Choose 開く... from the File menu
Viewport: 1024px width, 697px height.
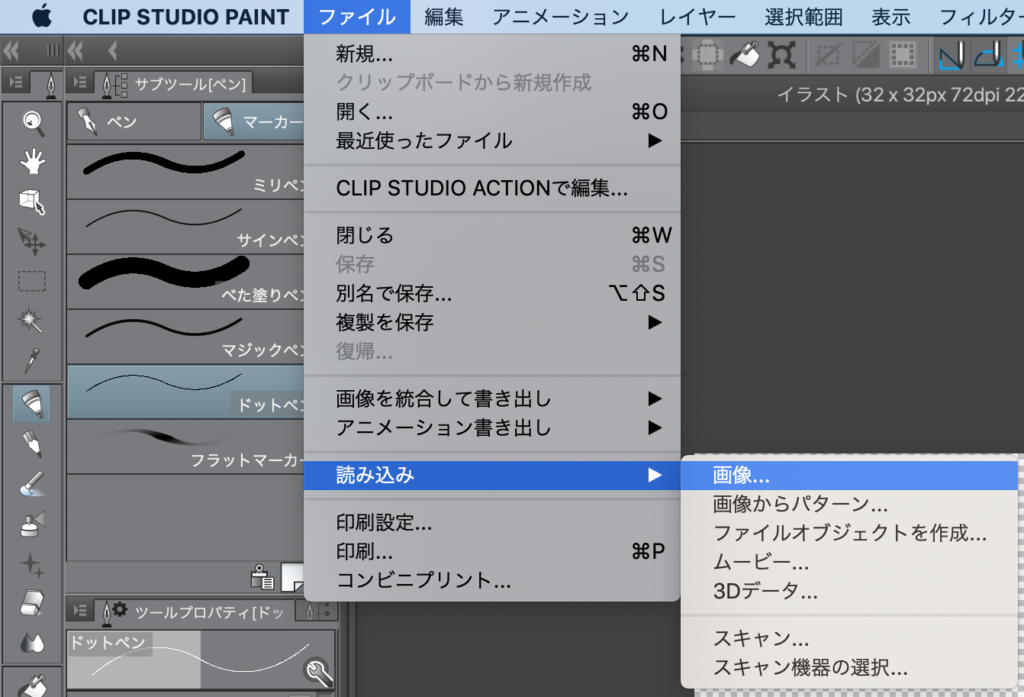492,112
